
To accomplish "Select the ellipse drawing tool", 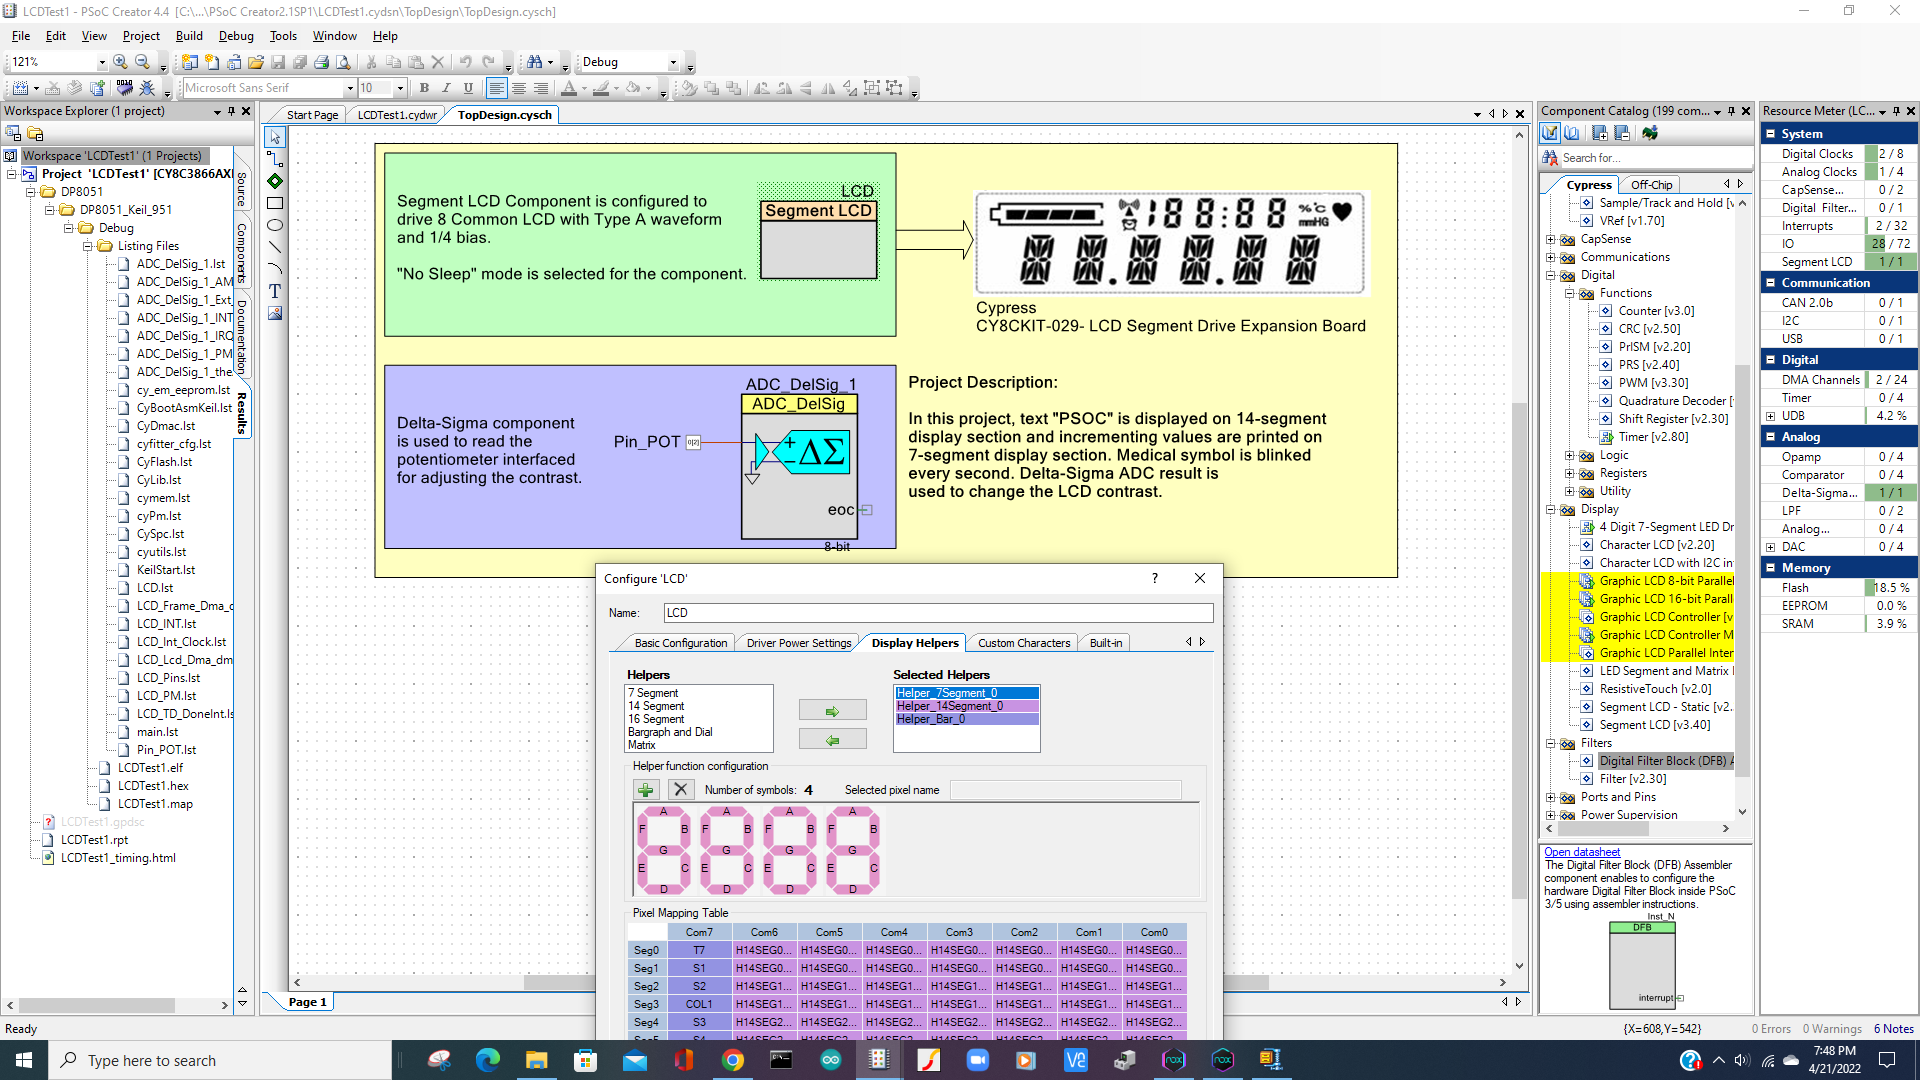I will 275,225.
